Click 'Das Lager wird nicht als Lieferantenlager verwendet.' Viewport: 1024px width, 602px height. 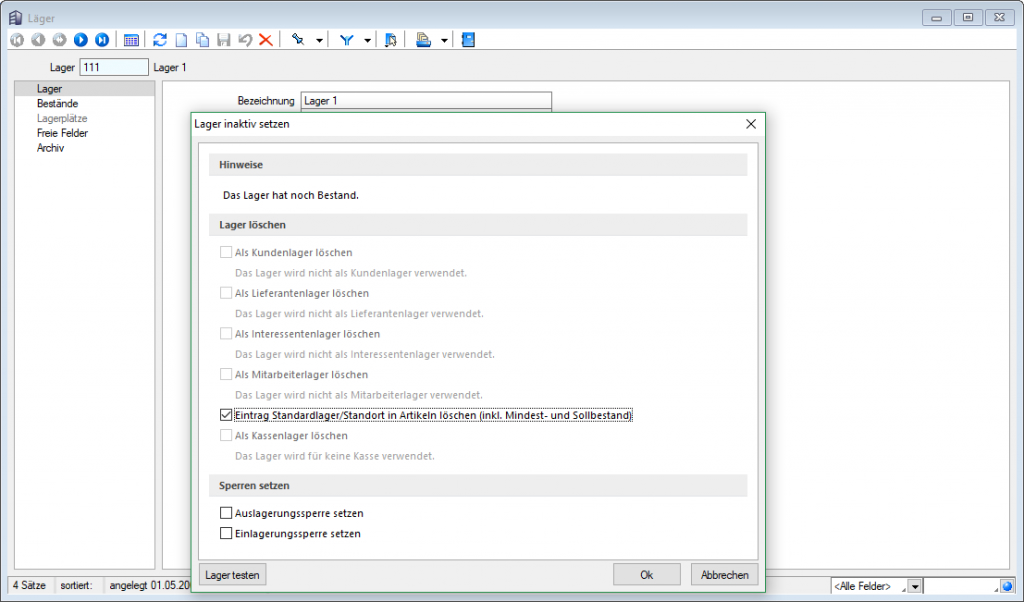point(359,313)
